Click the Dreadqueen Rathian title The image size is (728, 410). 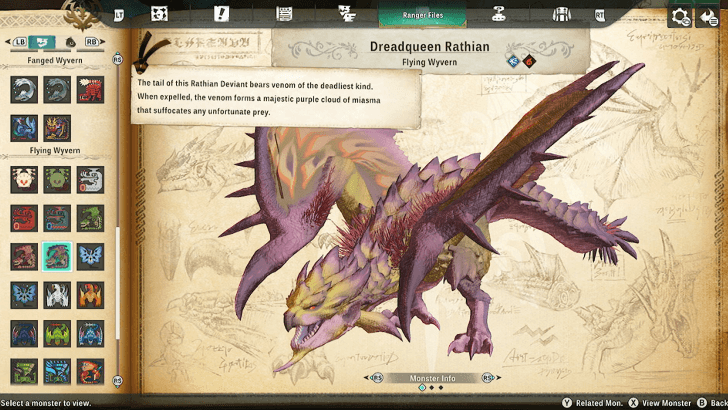click(429, 46)
